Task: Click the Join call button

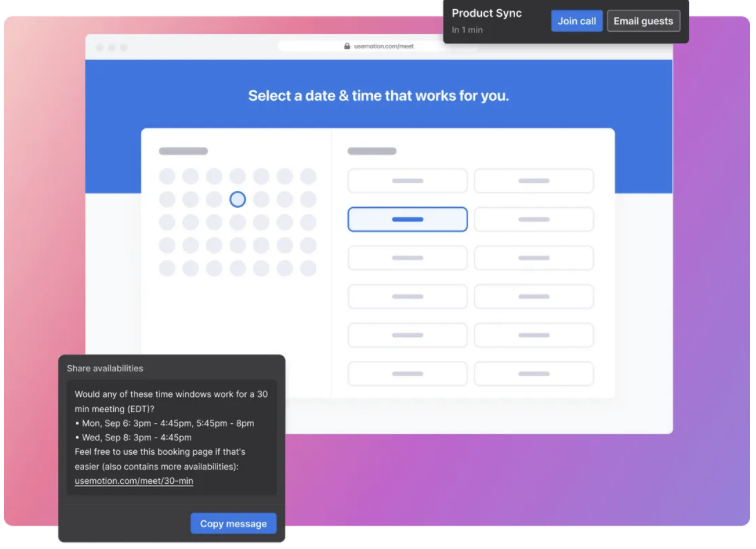Action: 576,21
